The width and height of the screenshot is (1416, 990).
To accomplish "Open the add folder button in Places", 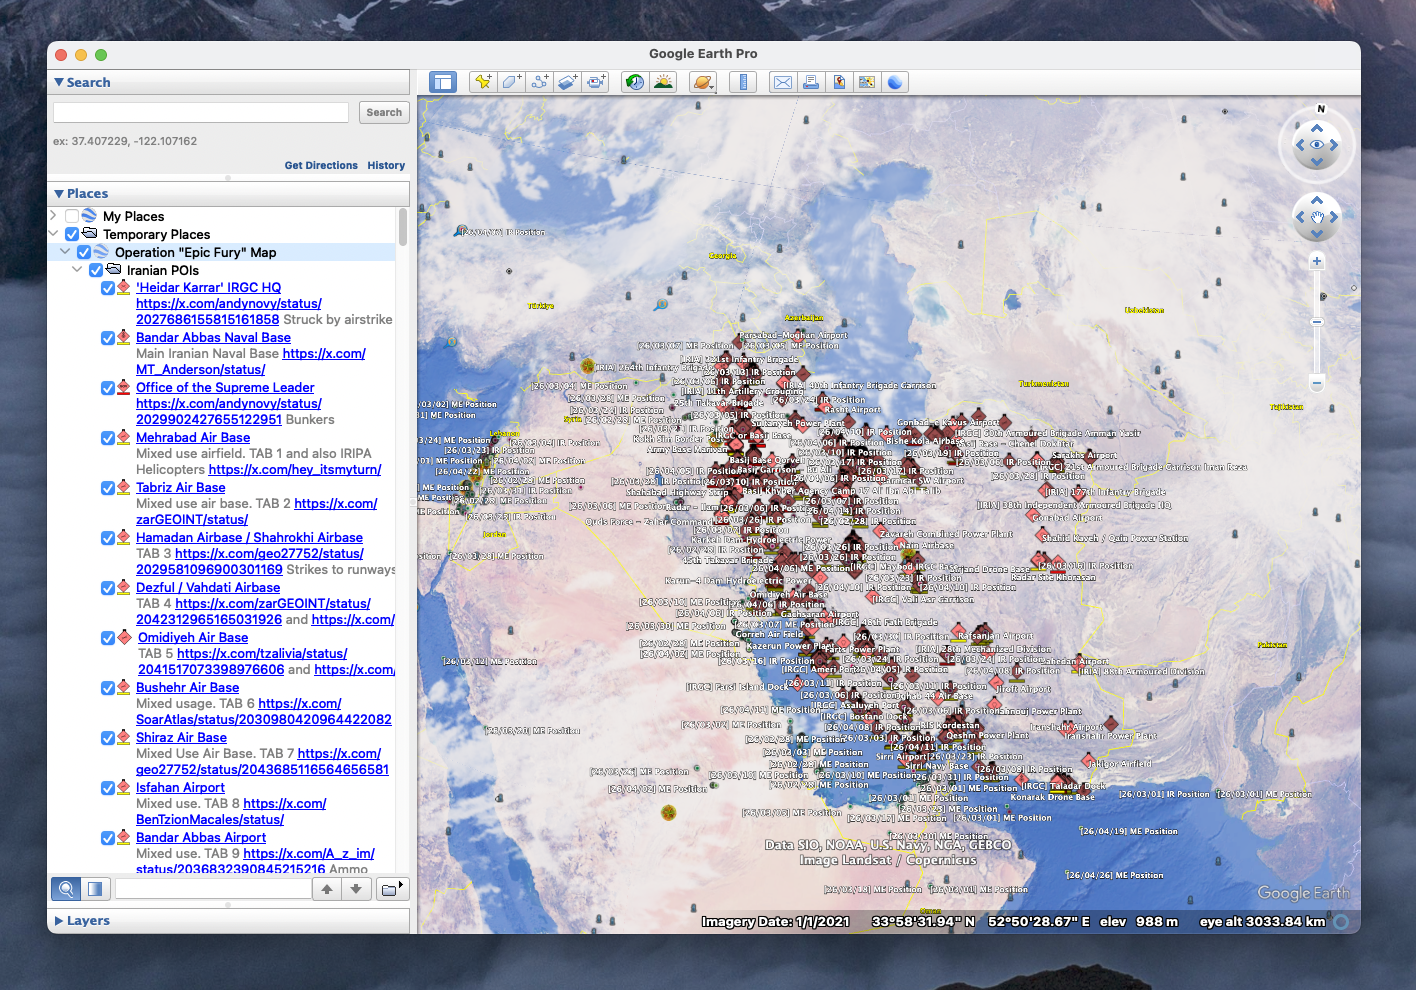I will 392,888.
